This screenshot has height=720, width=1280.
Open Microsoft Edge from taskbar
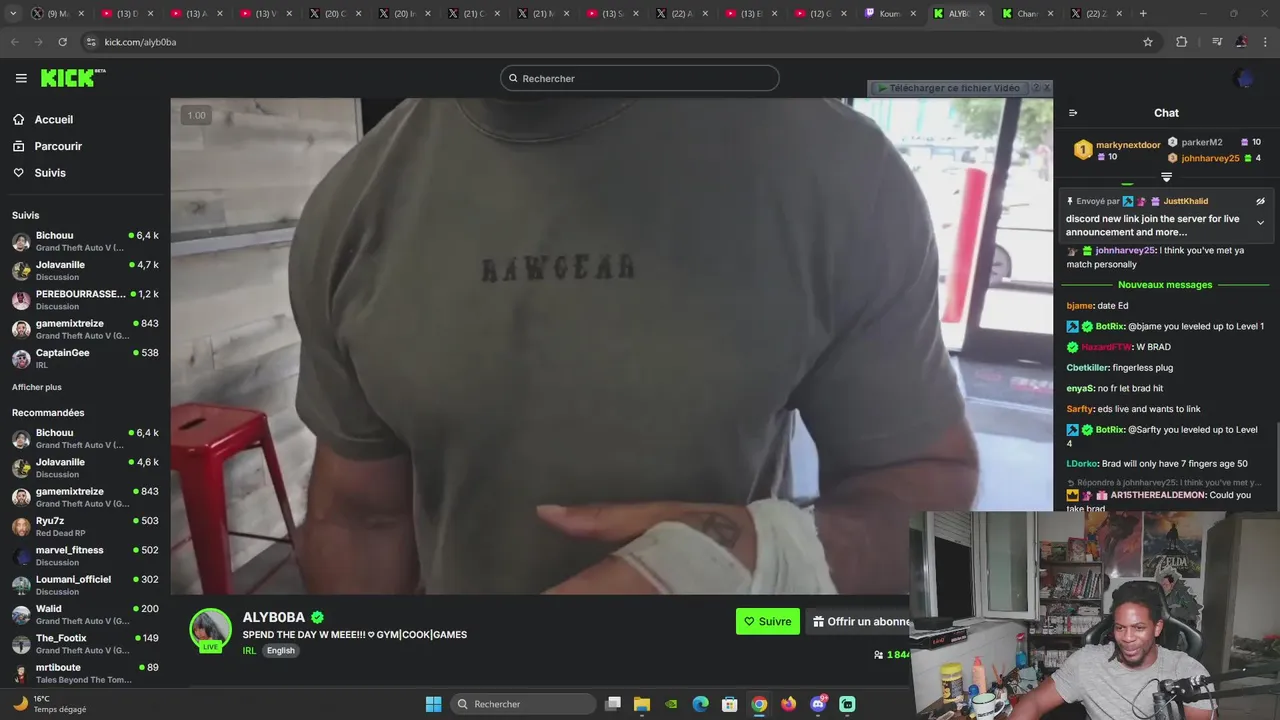click(x=701, y=704)
